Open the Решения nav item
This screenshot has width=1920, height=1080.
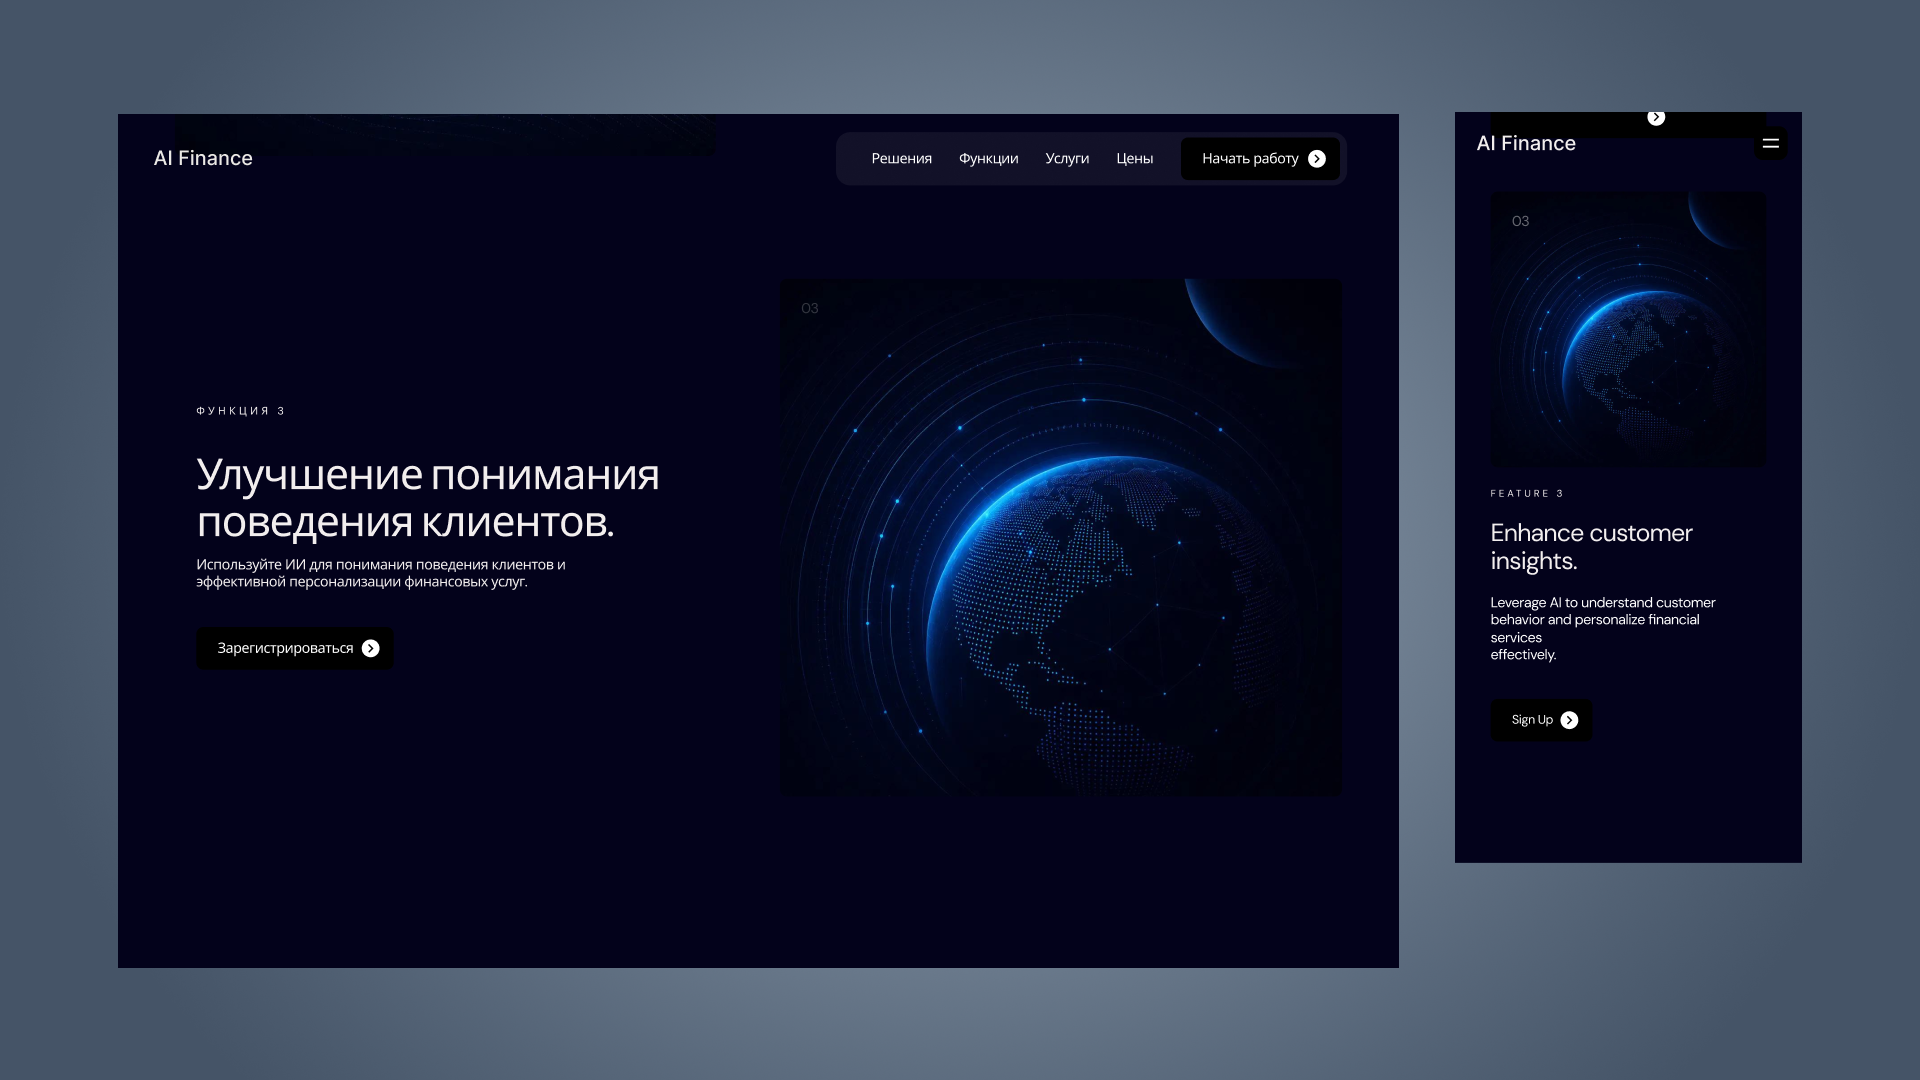[901, 159]
